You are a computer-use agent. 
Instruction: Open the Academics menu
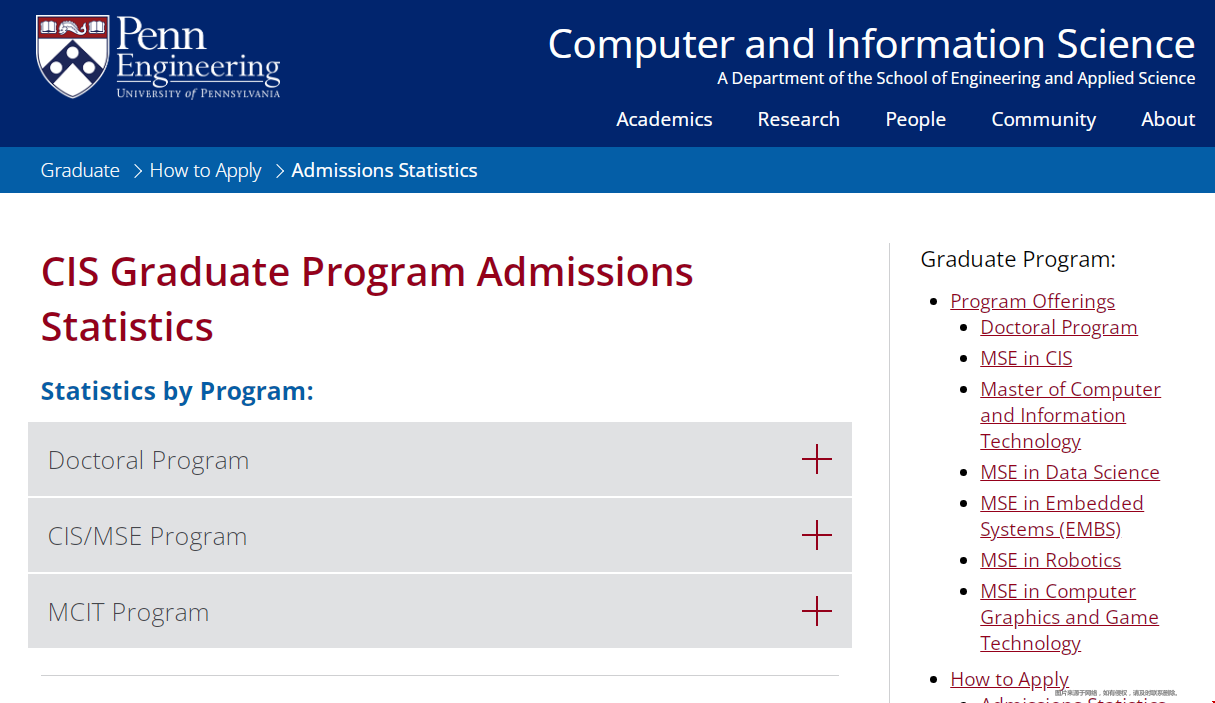664,119
